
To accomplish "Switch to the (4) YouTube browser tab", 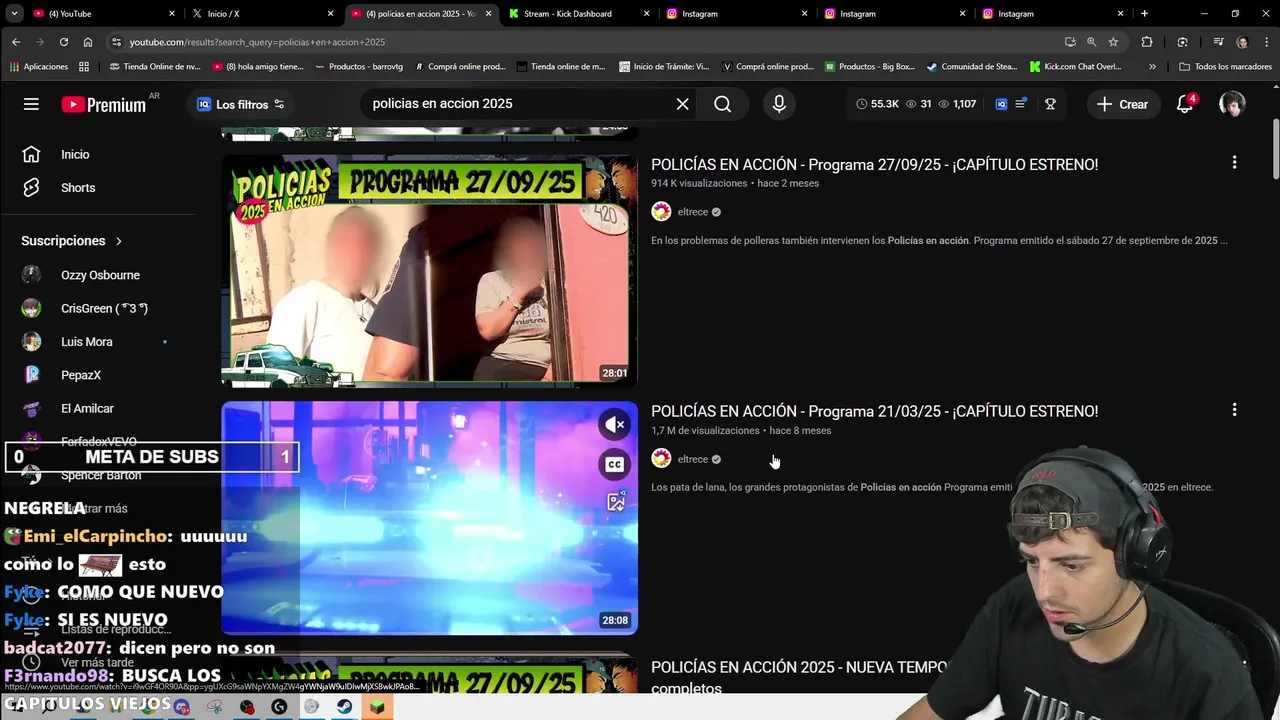I will click(105, 14).
